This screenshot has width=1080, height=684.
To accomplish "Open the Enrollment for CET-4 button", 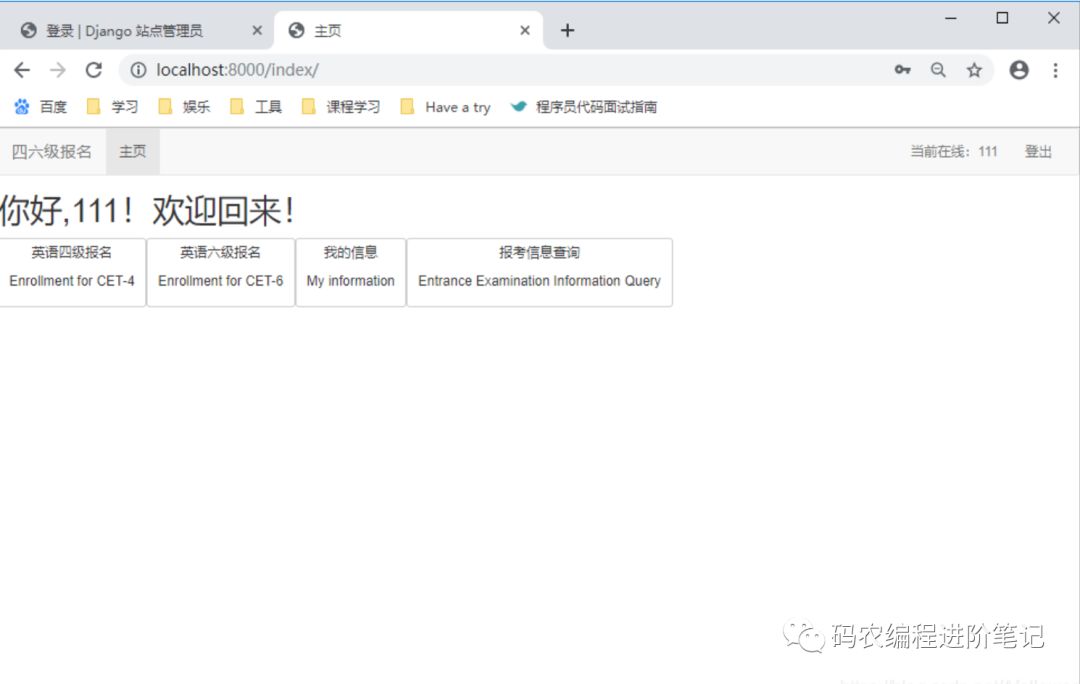I will tap(72, 272).
